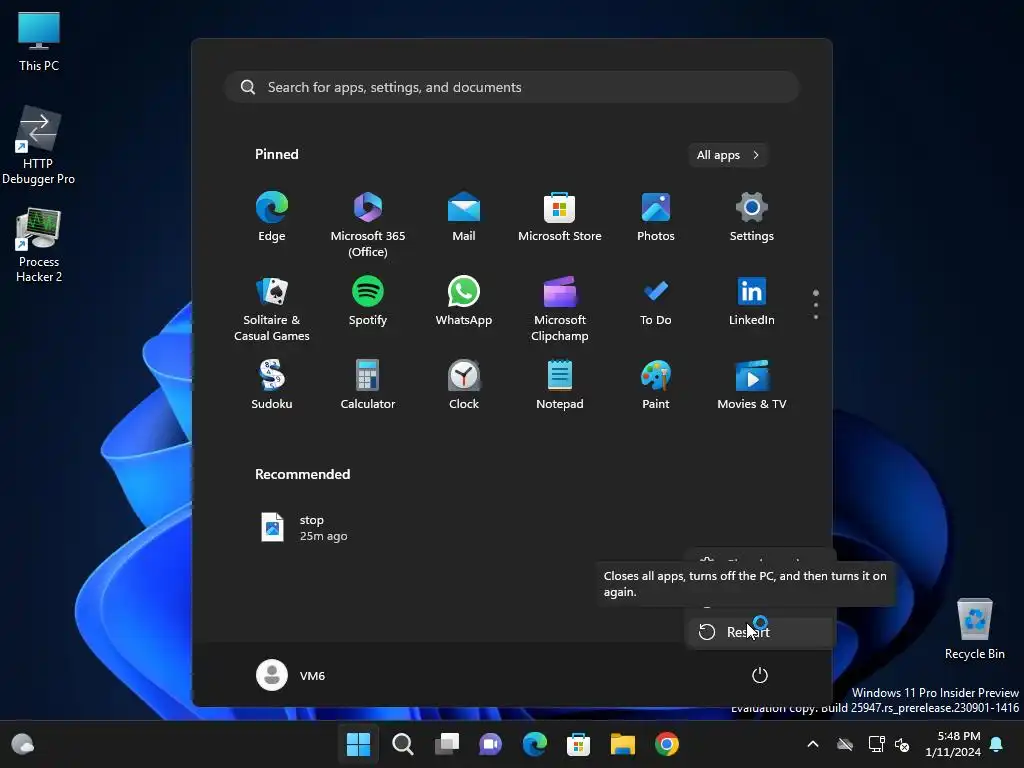The width and height of the screenshot is (1024, 768).
Task: Launch Movies & TV
Action: point(752,385)
